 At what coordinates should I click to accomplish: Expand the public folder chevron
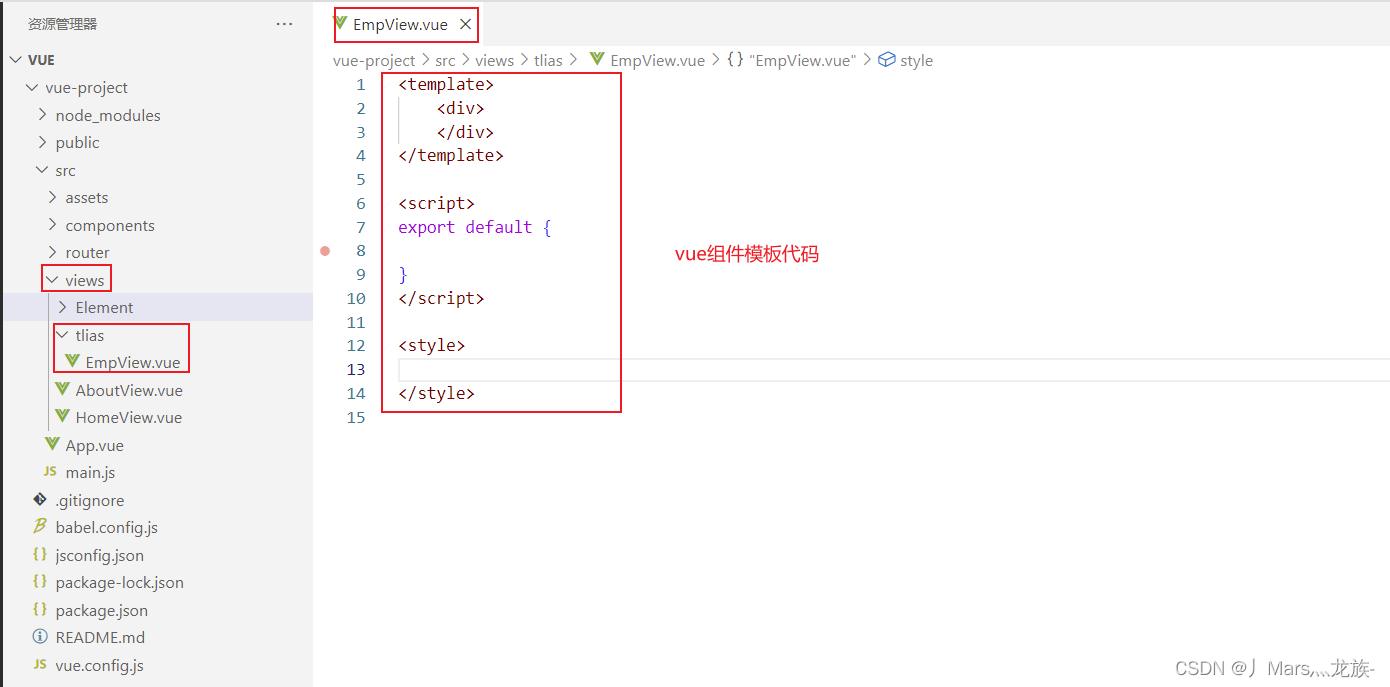[43, 143]
